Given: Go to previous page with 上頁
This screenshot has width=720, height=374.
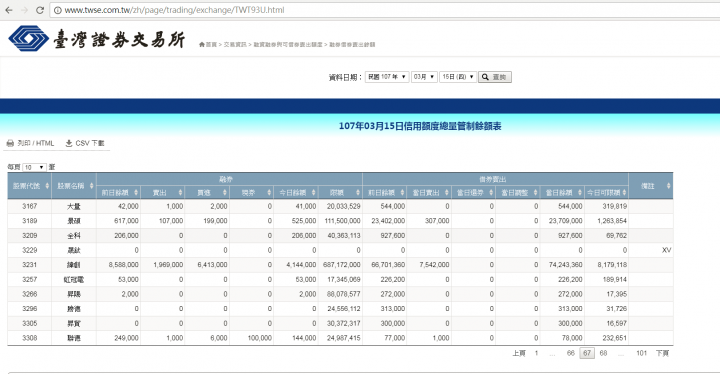Looking at the screenshot, I should pos(519,353).
